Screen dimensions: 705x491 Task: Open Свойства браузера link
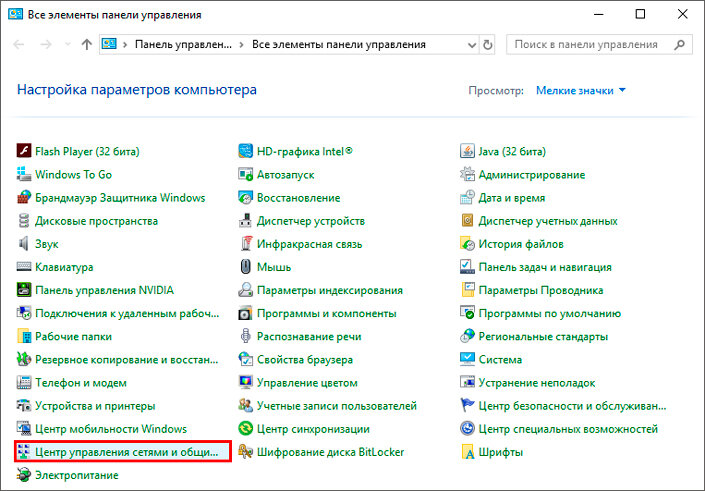click(x=305, y=360)
